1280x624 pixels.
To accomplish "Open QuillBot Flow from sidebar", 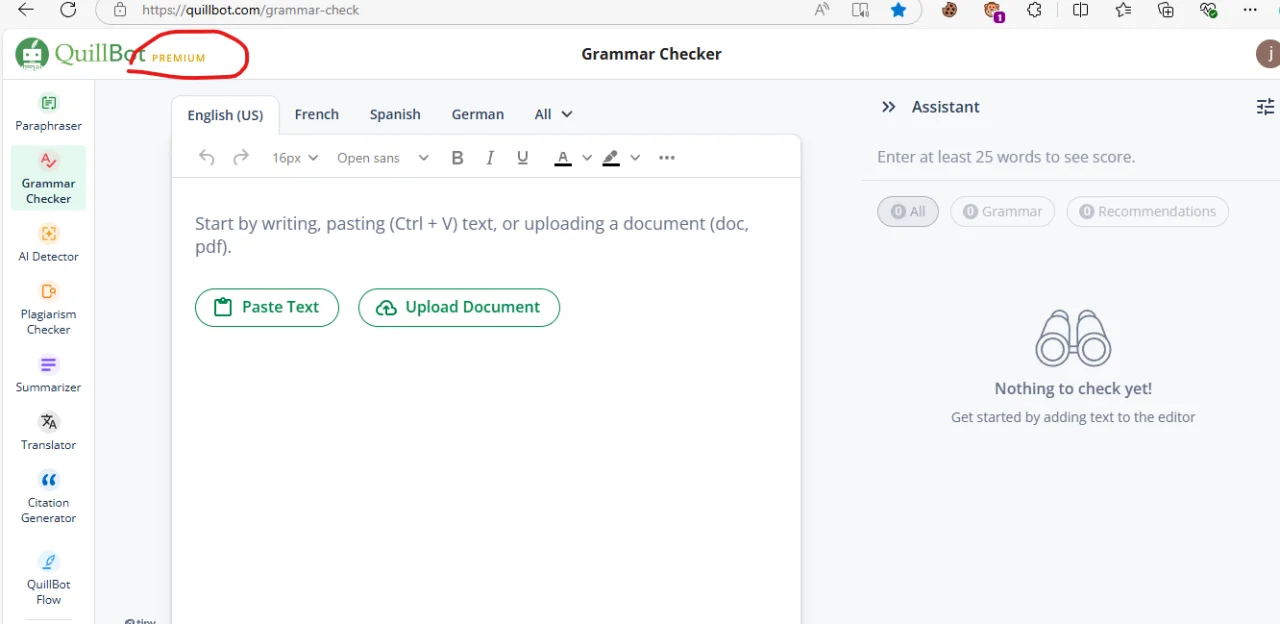I will [x=48, y=578].
